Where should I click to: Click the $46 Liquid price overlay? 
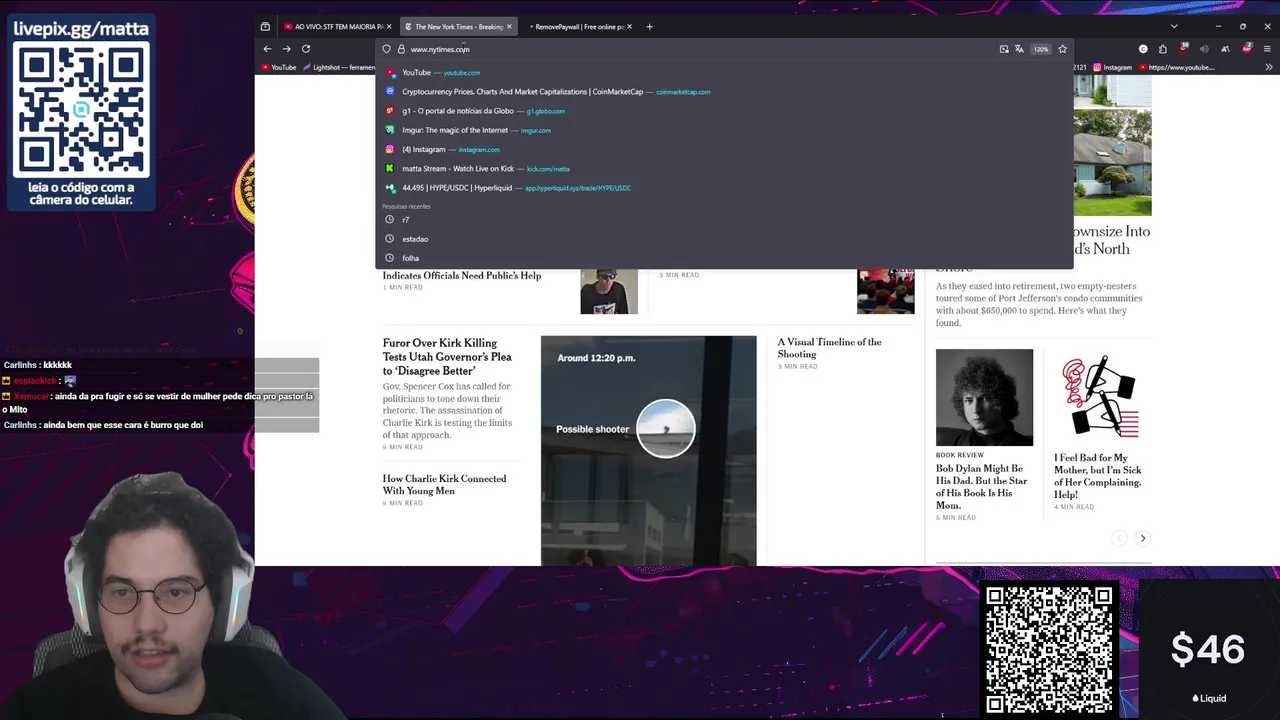tap(1208, 650)
